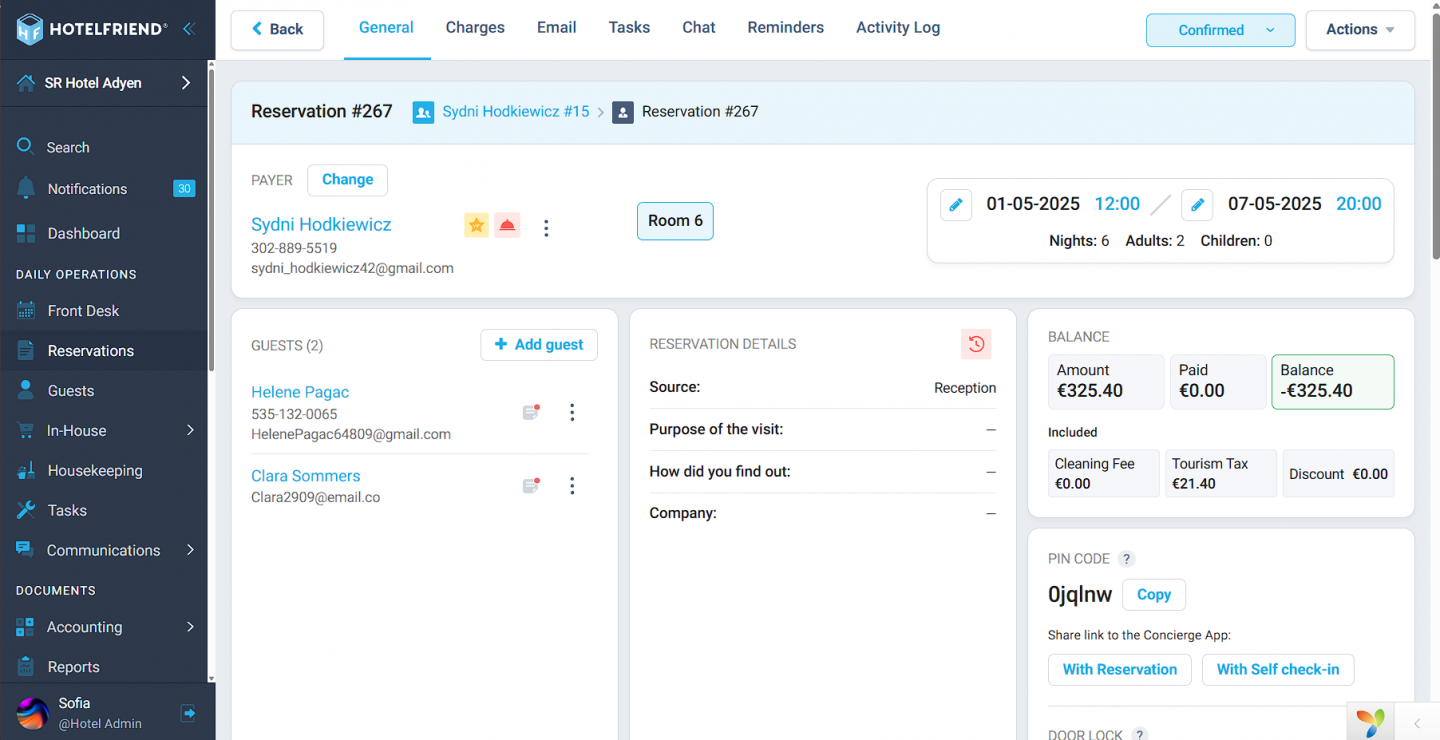
Task: Share link With Self check-in
Action: 1277,670
